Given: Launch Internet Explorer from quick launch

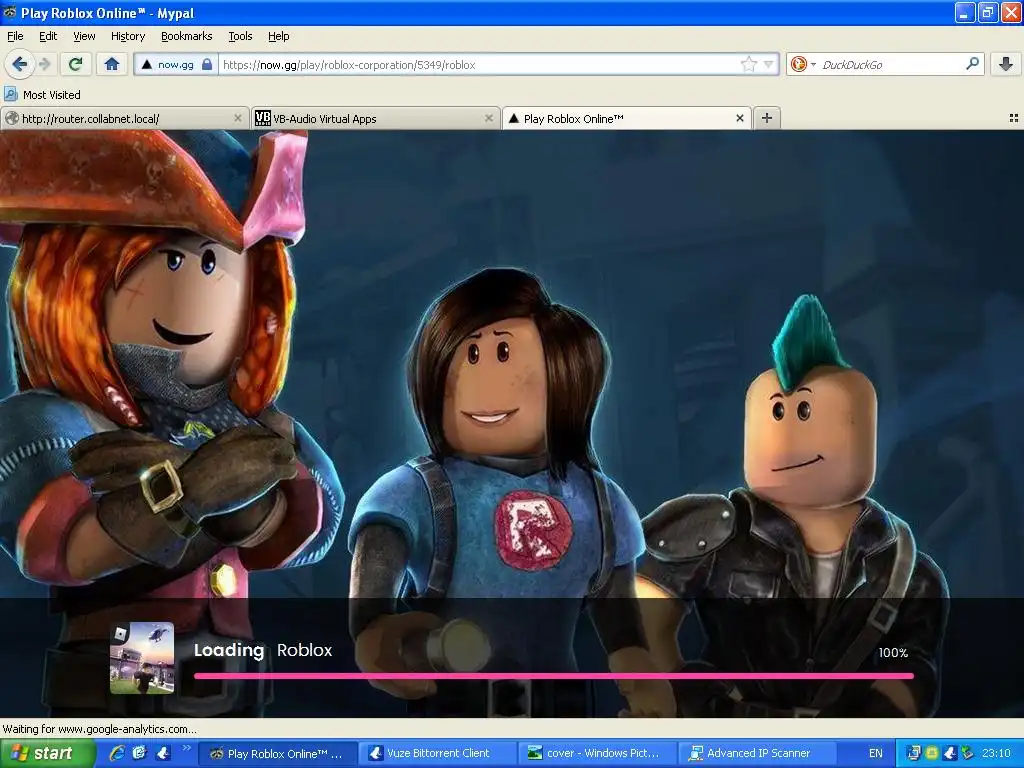Looking at the screenshot, I should 116,753.
